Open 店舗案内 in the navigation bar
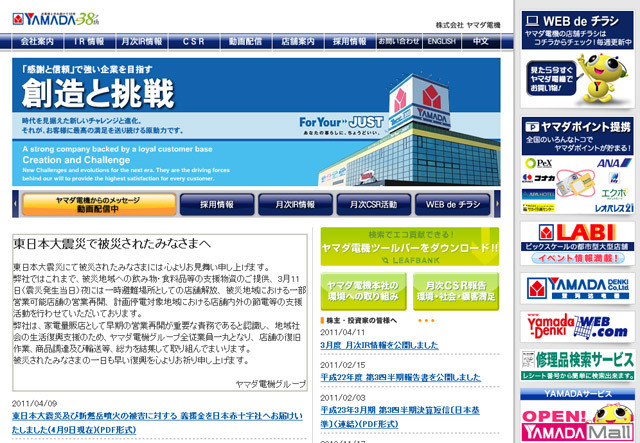 tap(298, 41)
